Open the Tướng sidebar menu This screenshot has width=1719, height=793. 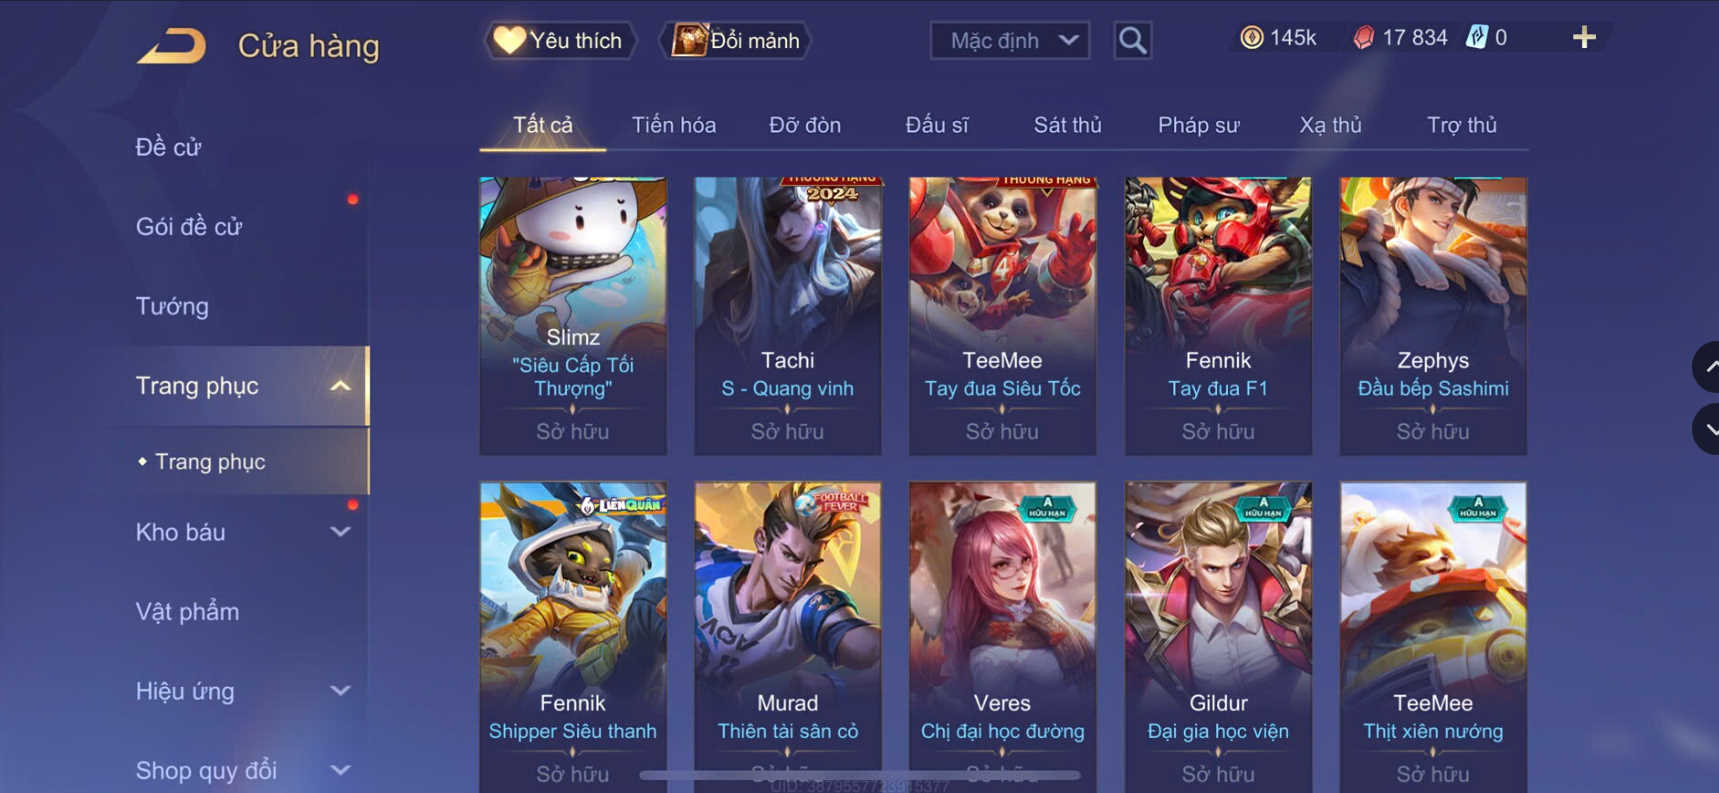click(x=172, y=306)
